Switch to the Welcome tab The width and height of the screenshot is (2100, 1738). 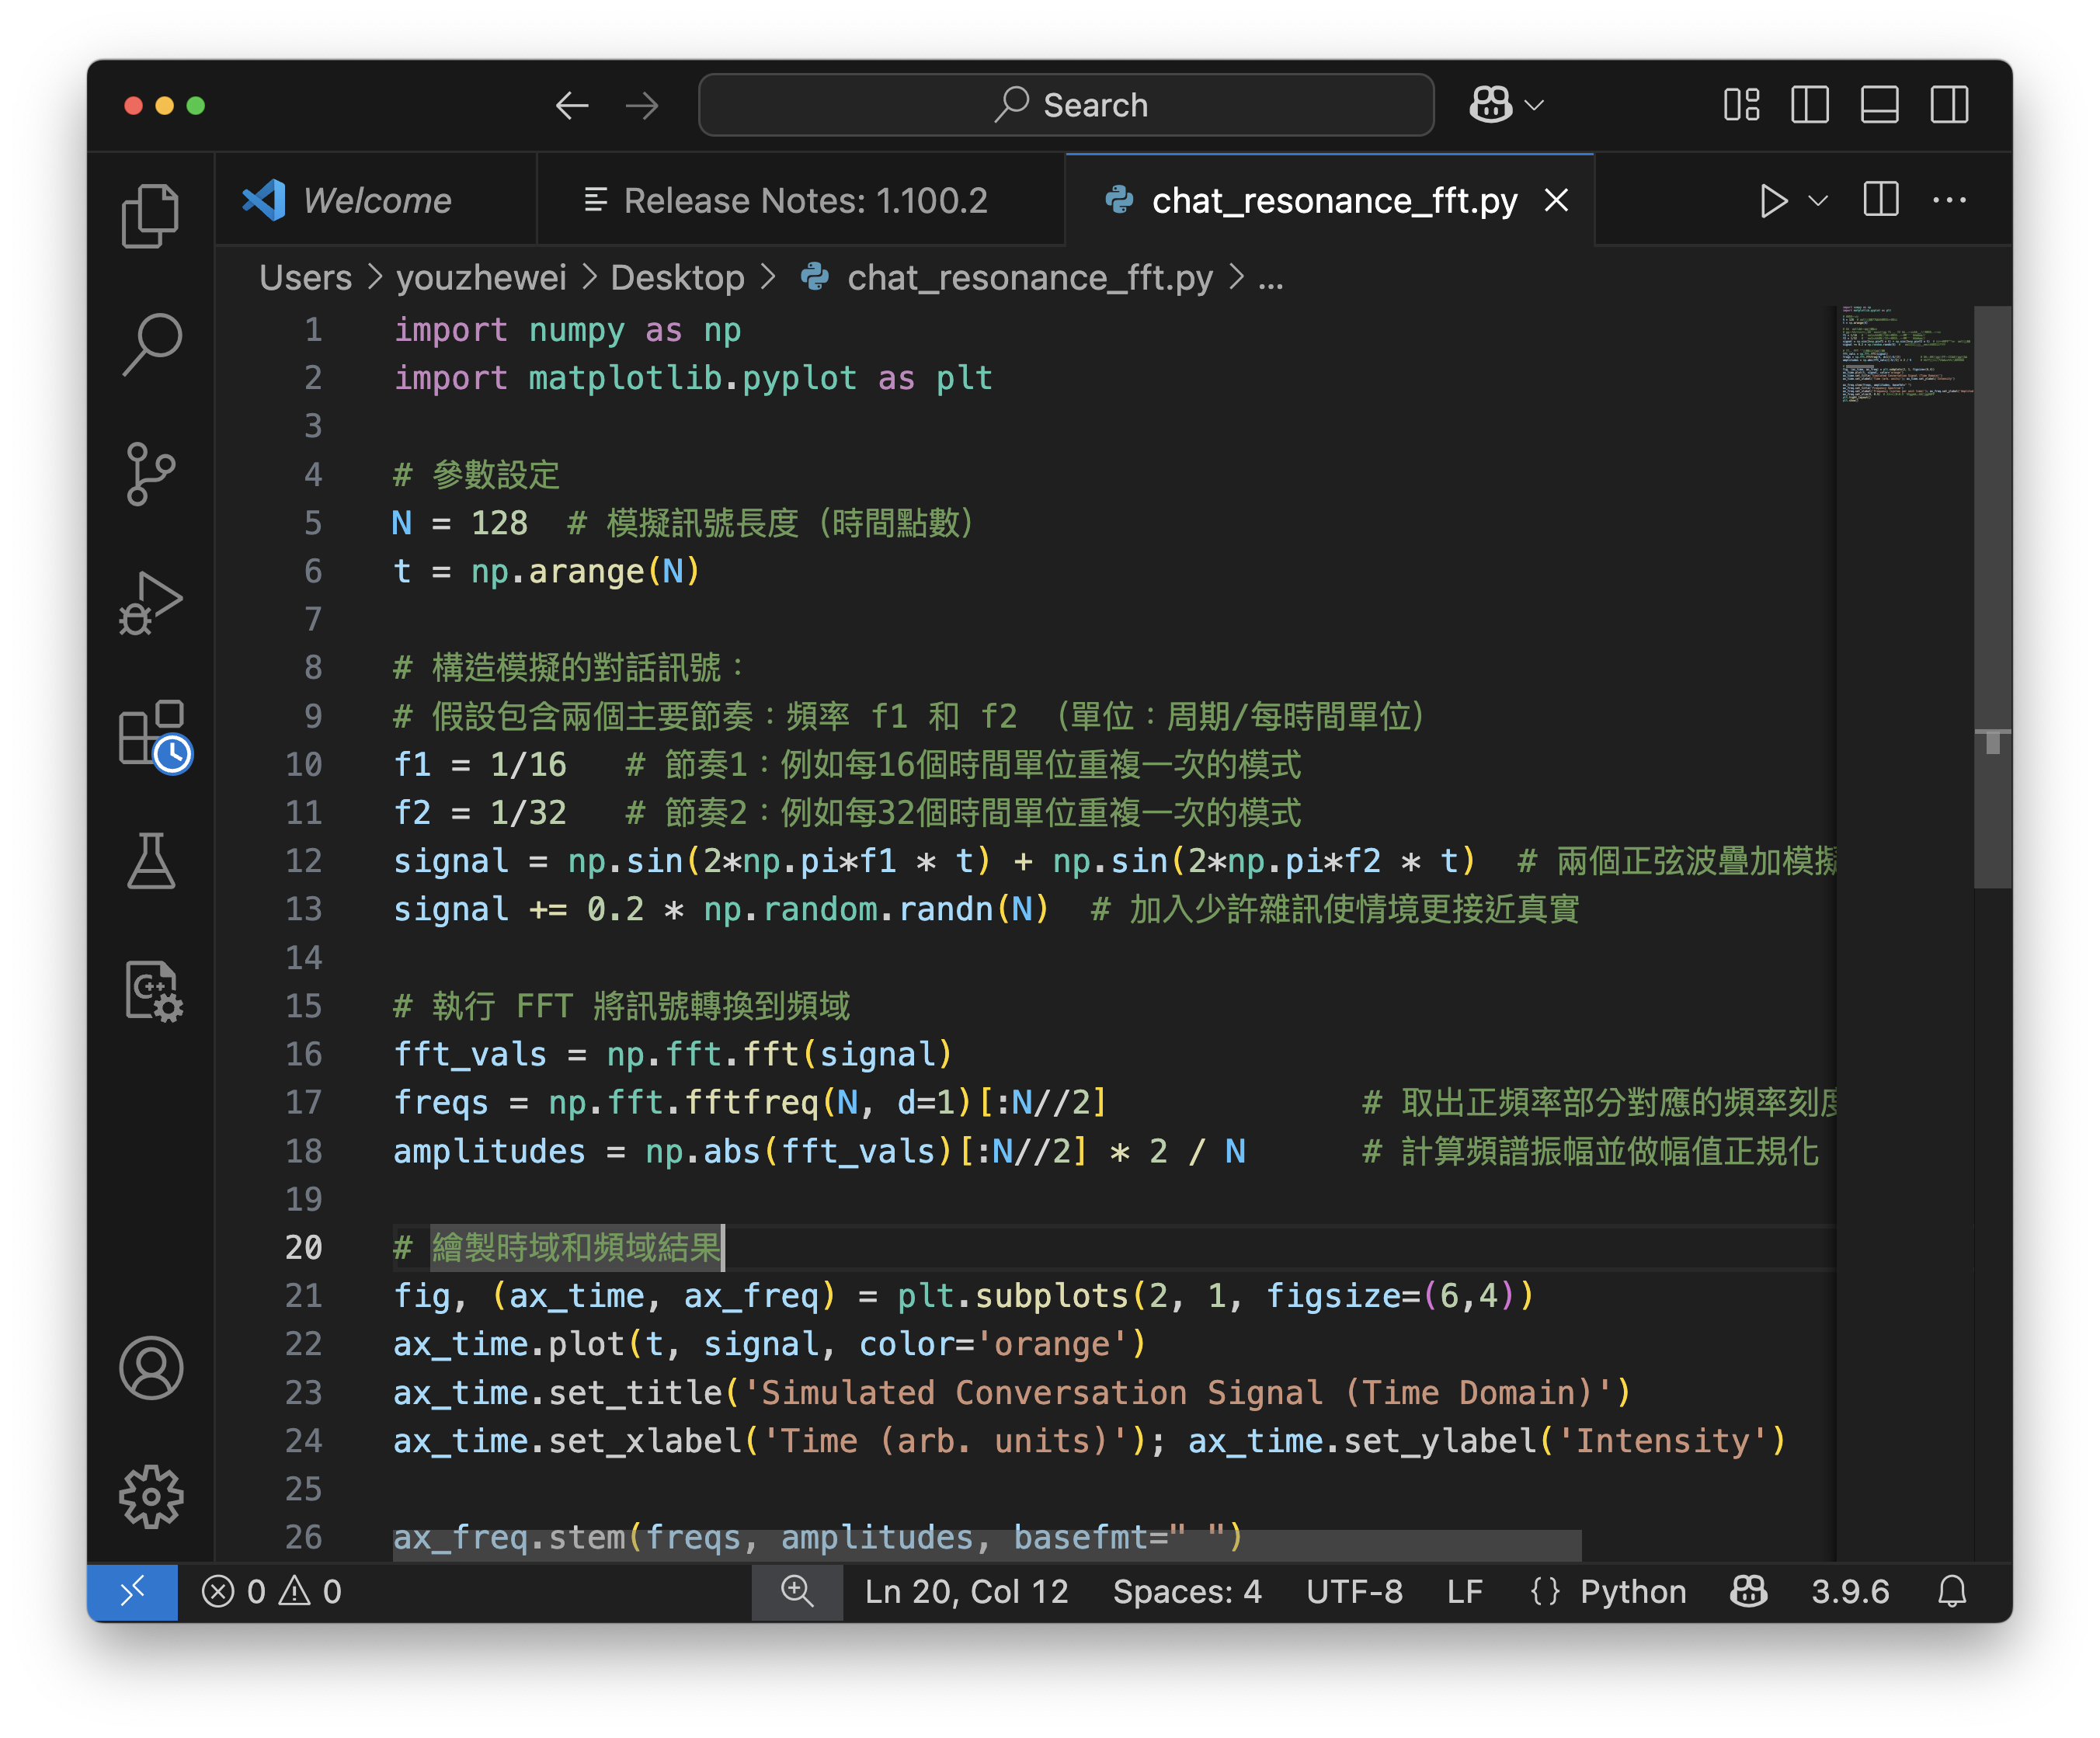(x=376, y=201)
